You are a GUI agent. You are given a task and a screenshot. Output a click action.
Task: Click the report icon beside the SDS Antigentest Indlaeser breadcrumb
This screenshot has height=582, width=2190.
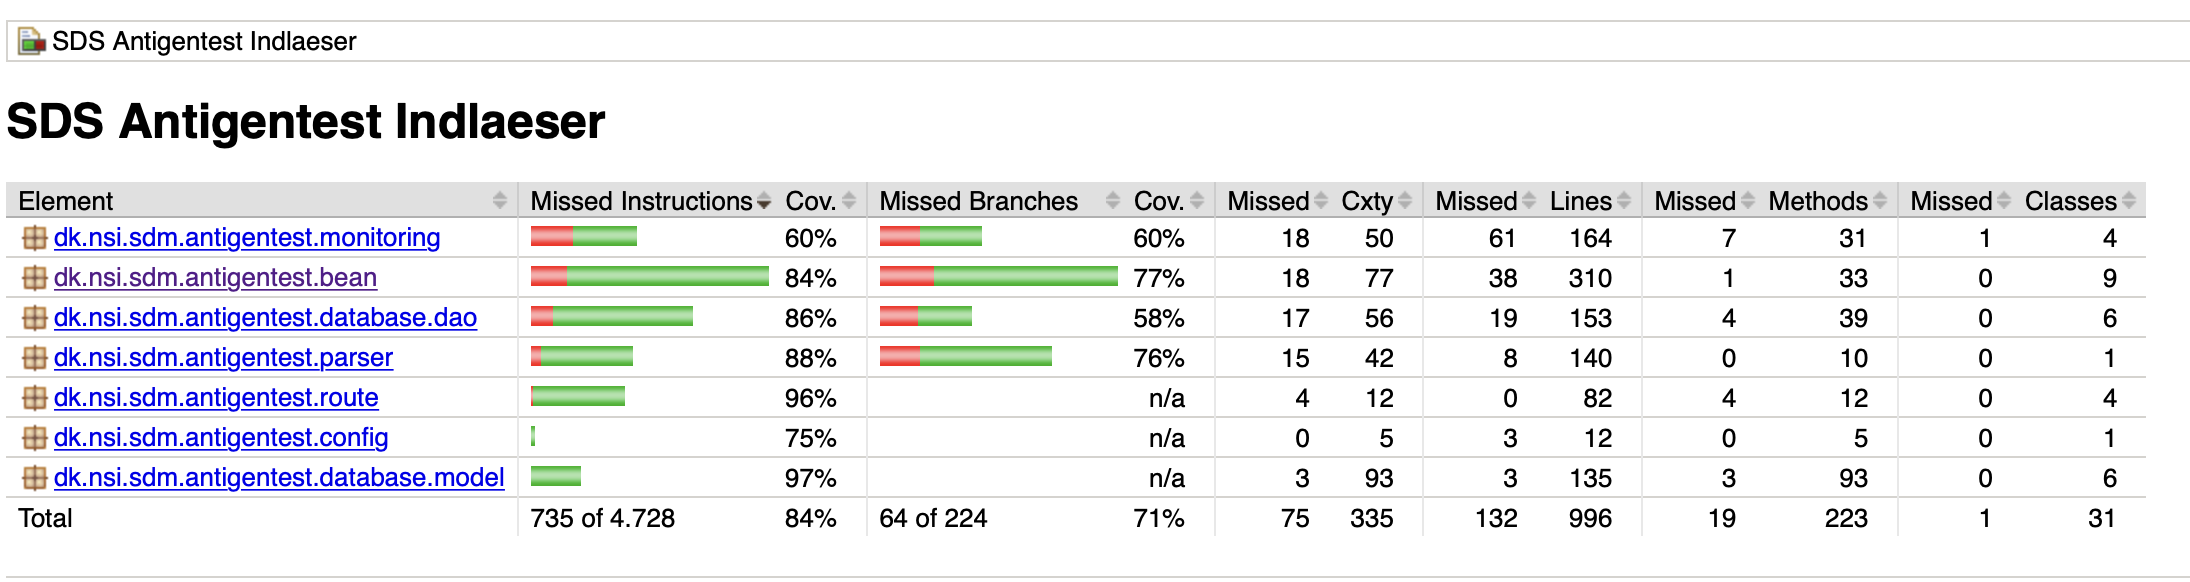[x=32, y=42]
